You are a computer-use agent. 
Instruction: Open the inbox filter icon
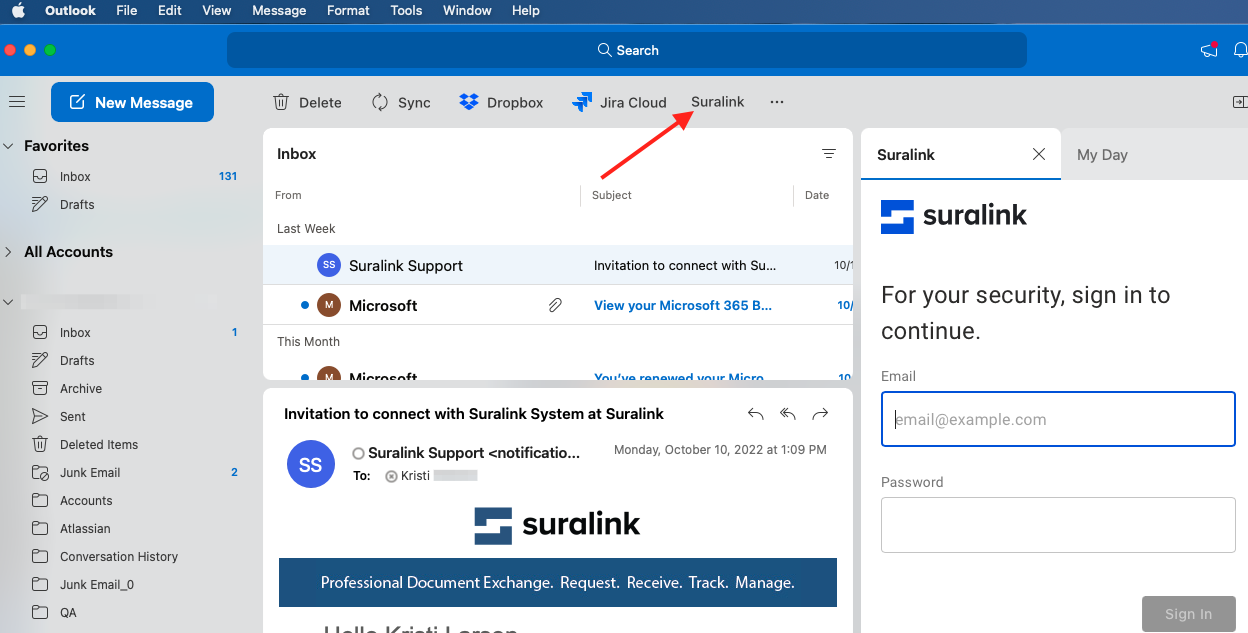click(x=828, y=154)
